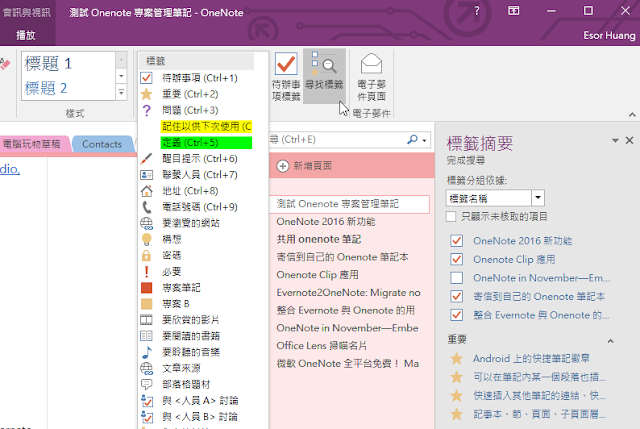640x429 pixels.
Task: Open the Android 上的快捷筆記徽章 tagged note
Action: coord(531,358)
